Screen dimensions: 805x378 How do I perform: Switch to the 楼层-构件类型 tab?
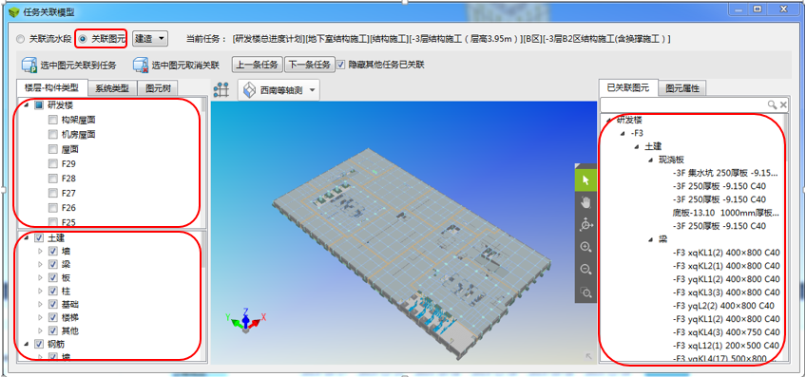(x=52, y=88)
